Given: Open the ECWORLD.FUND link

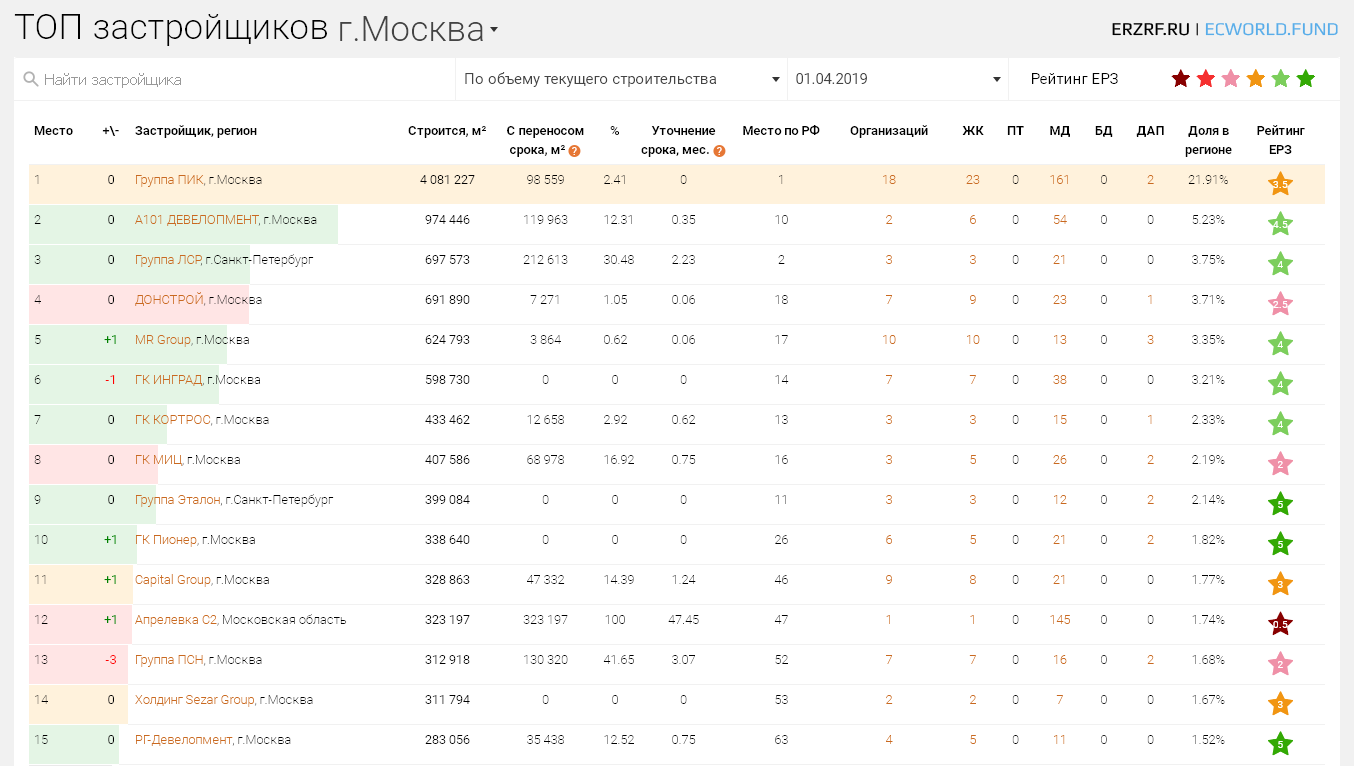Looking at the screenshot, I should [x=1271, y=29].
